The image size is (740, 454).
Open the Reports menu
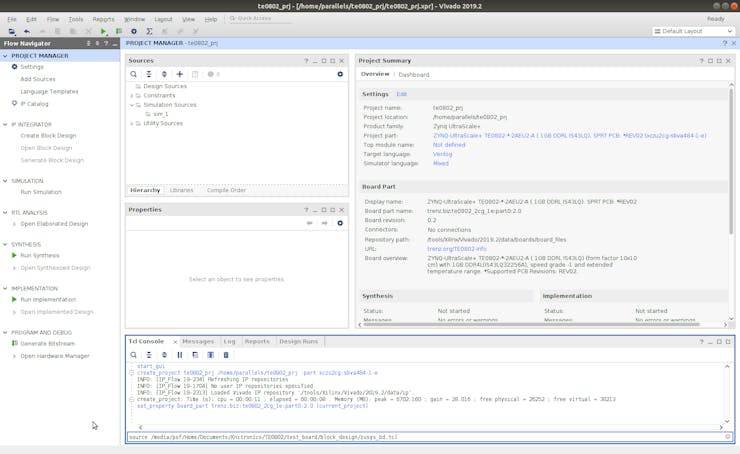pyautogui.click(x=103, y=19)
